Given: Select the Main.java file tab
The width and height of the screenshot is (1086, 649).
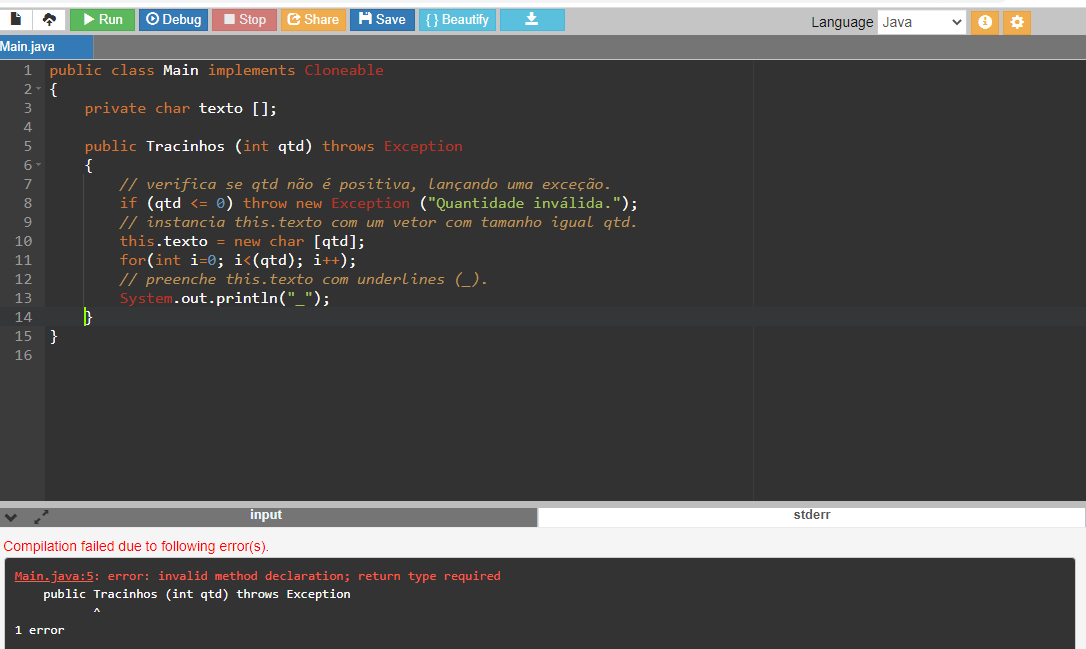Looking at the screenshot, I should point(46,46).
